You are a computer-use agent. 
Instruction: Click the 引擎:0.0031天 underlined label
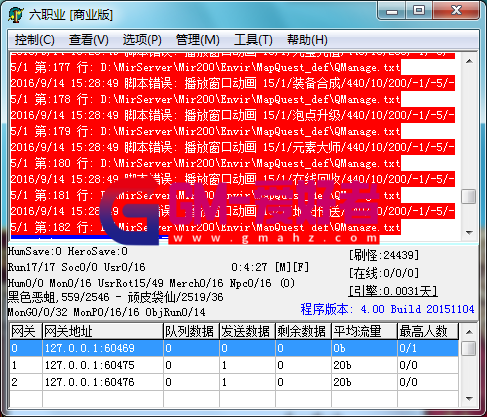point(393,291)
